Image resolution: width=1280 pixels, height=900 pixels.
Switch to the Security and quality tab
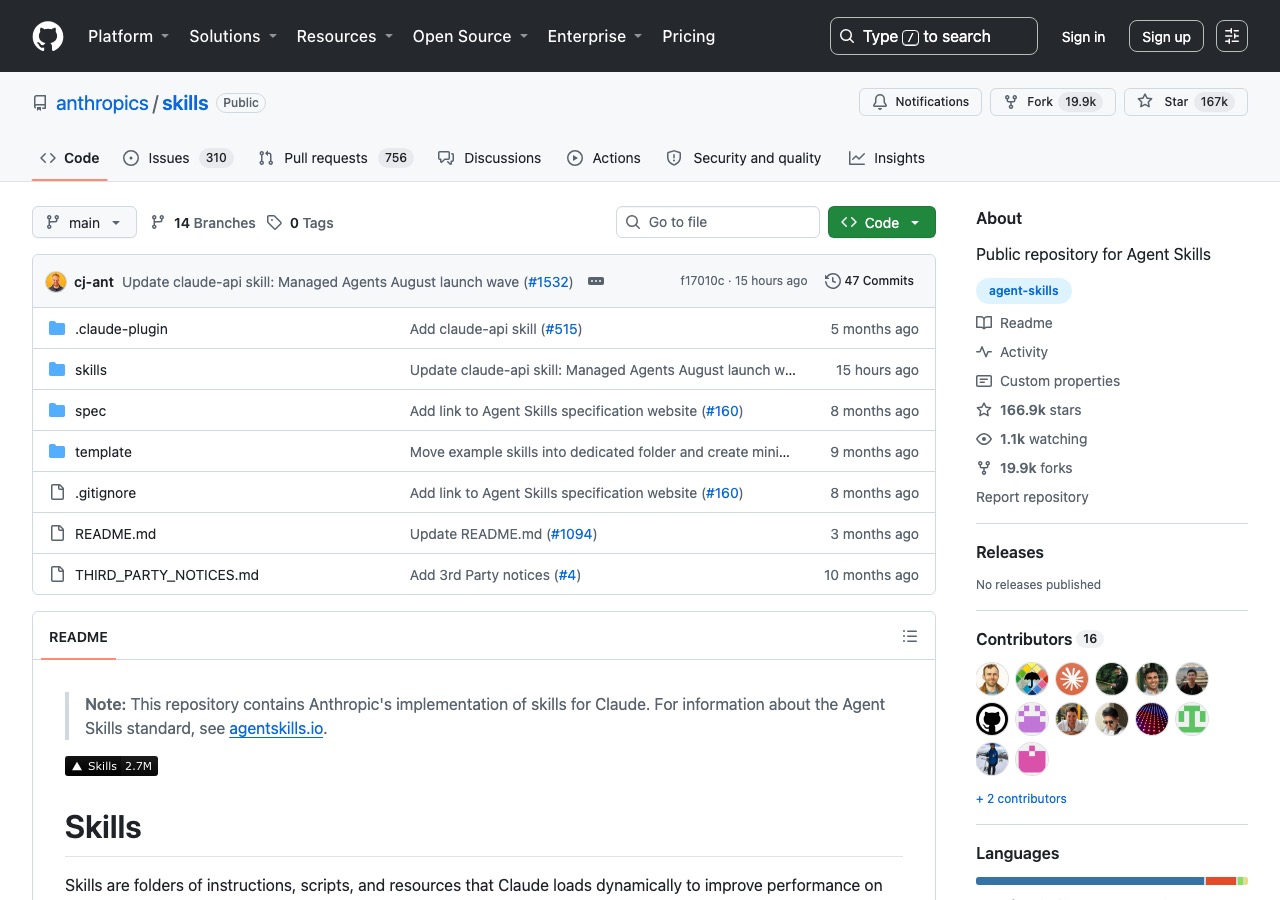(x=744, y=158)
